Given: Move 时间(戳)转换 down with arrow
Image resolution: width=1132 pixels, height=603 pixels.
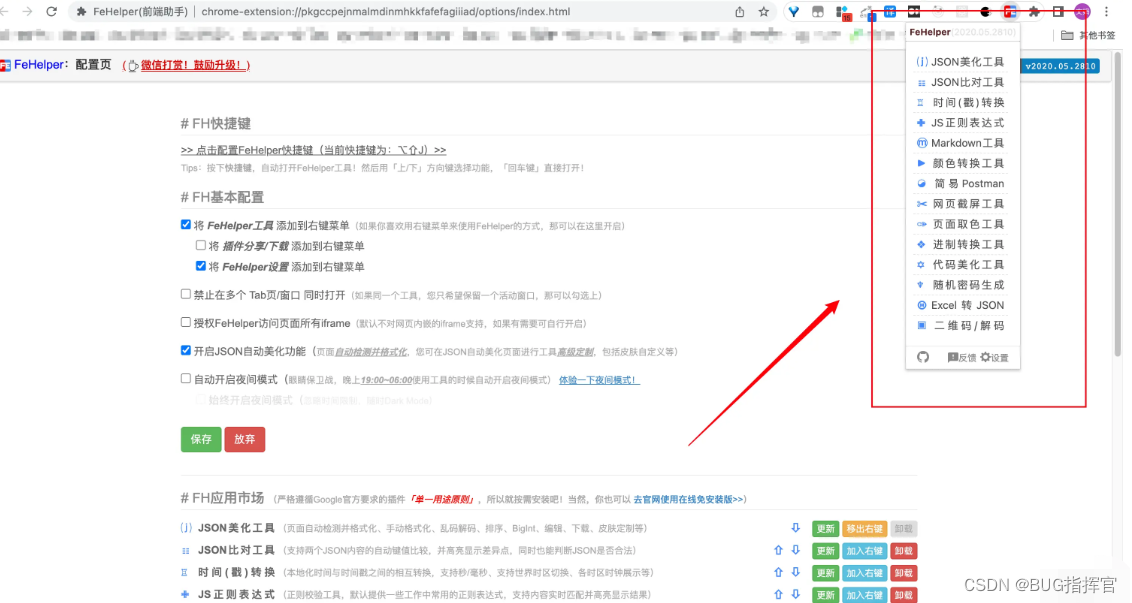Looking at the screenshot, I should (796, 573).
